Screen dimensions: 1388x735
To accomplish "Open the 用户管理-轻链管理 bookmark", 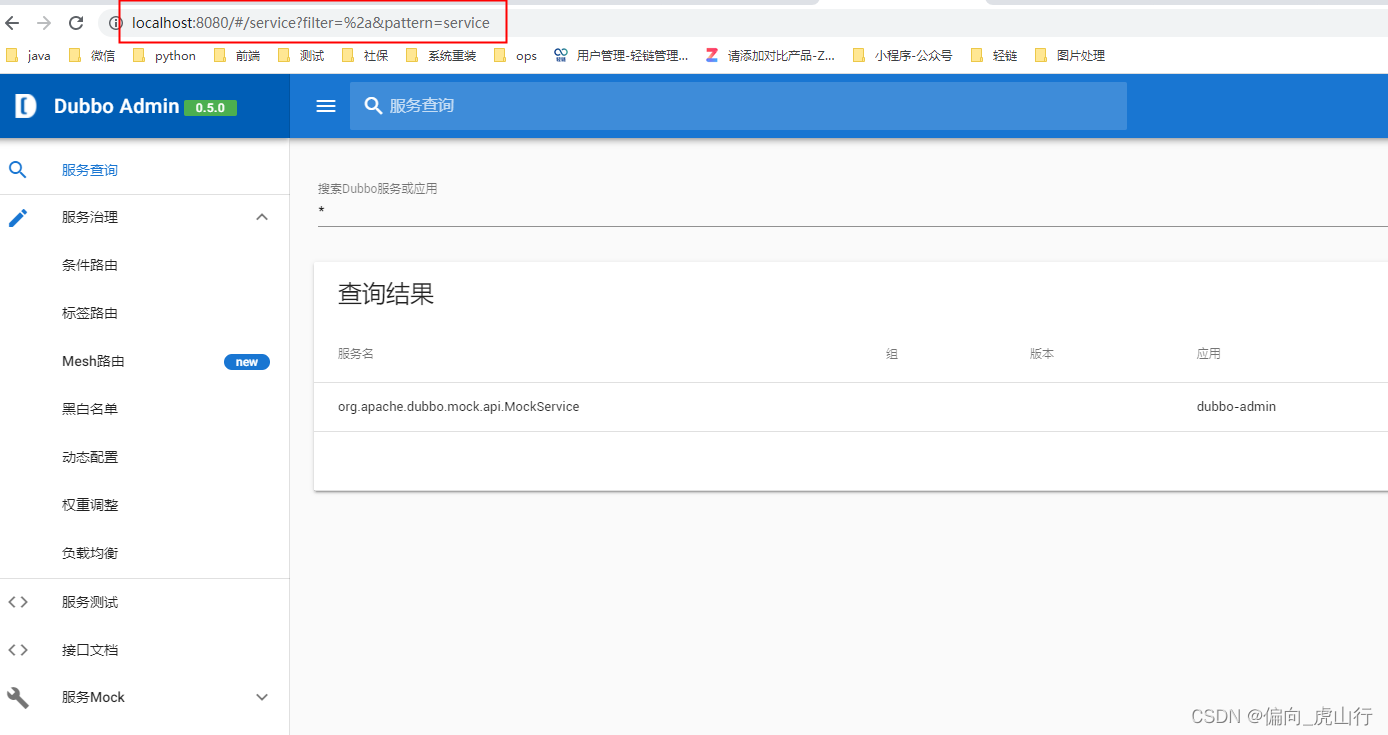I will click(621, 56).
